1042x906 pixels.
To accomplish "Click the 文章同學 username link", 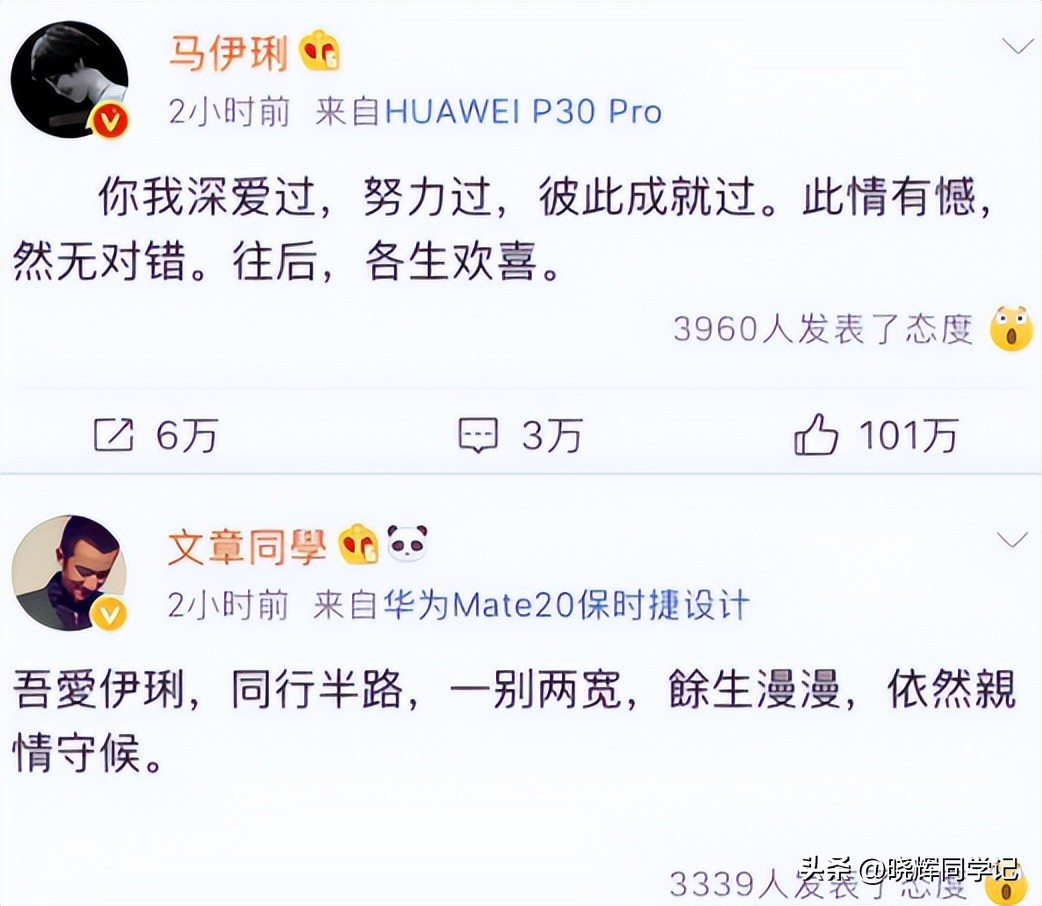I will [247, 546].
